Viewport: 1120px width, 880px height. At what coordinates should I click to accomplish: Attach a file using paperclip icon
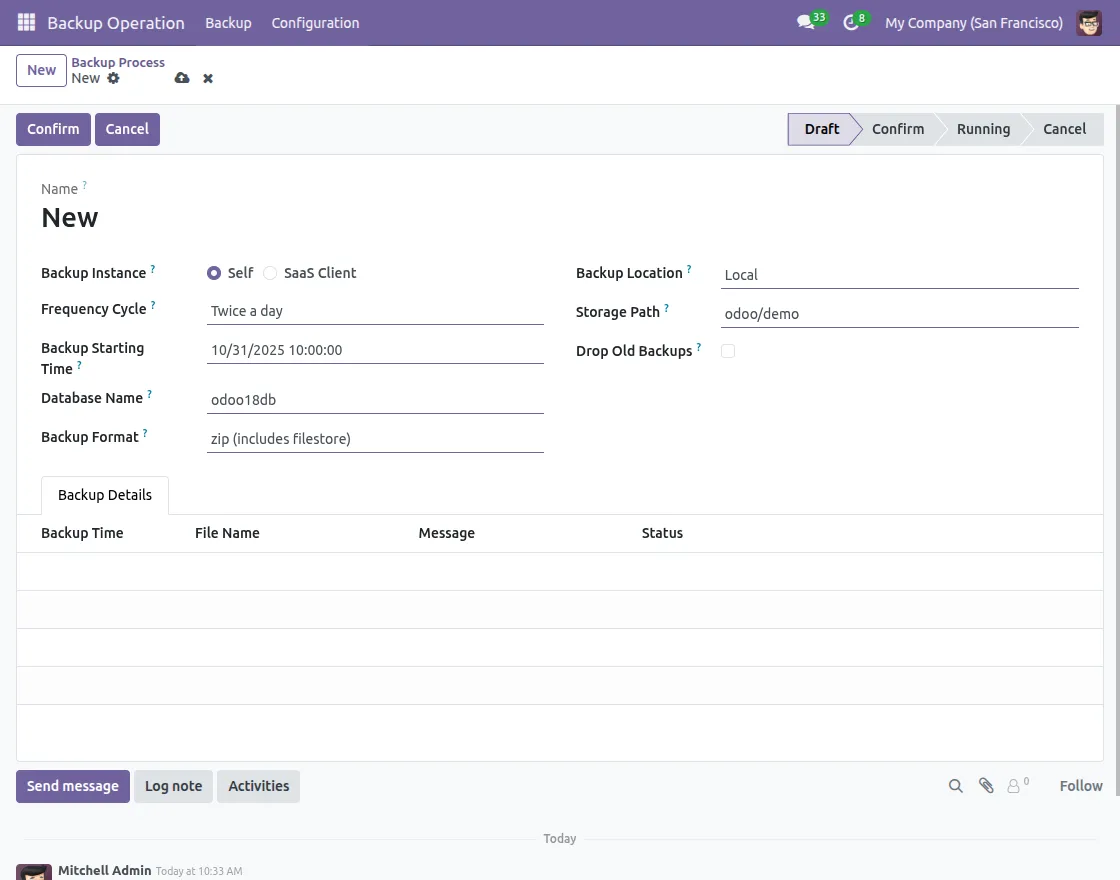(986, 786)
